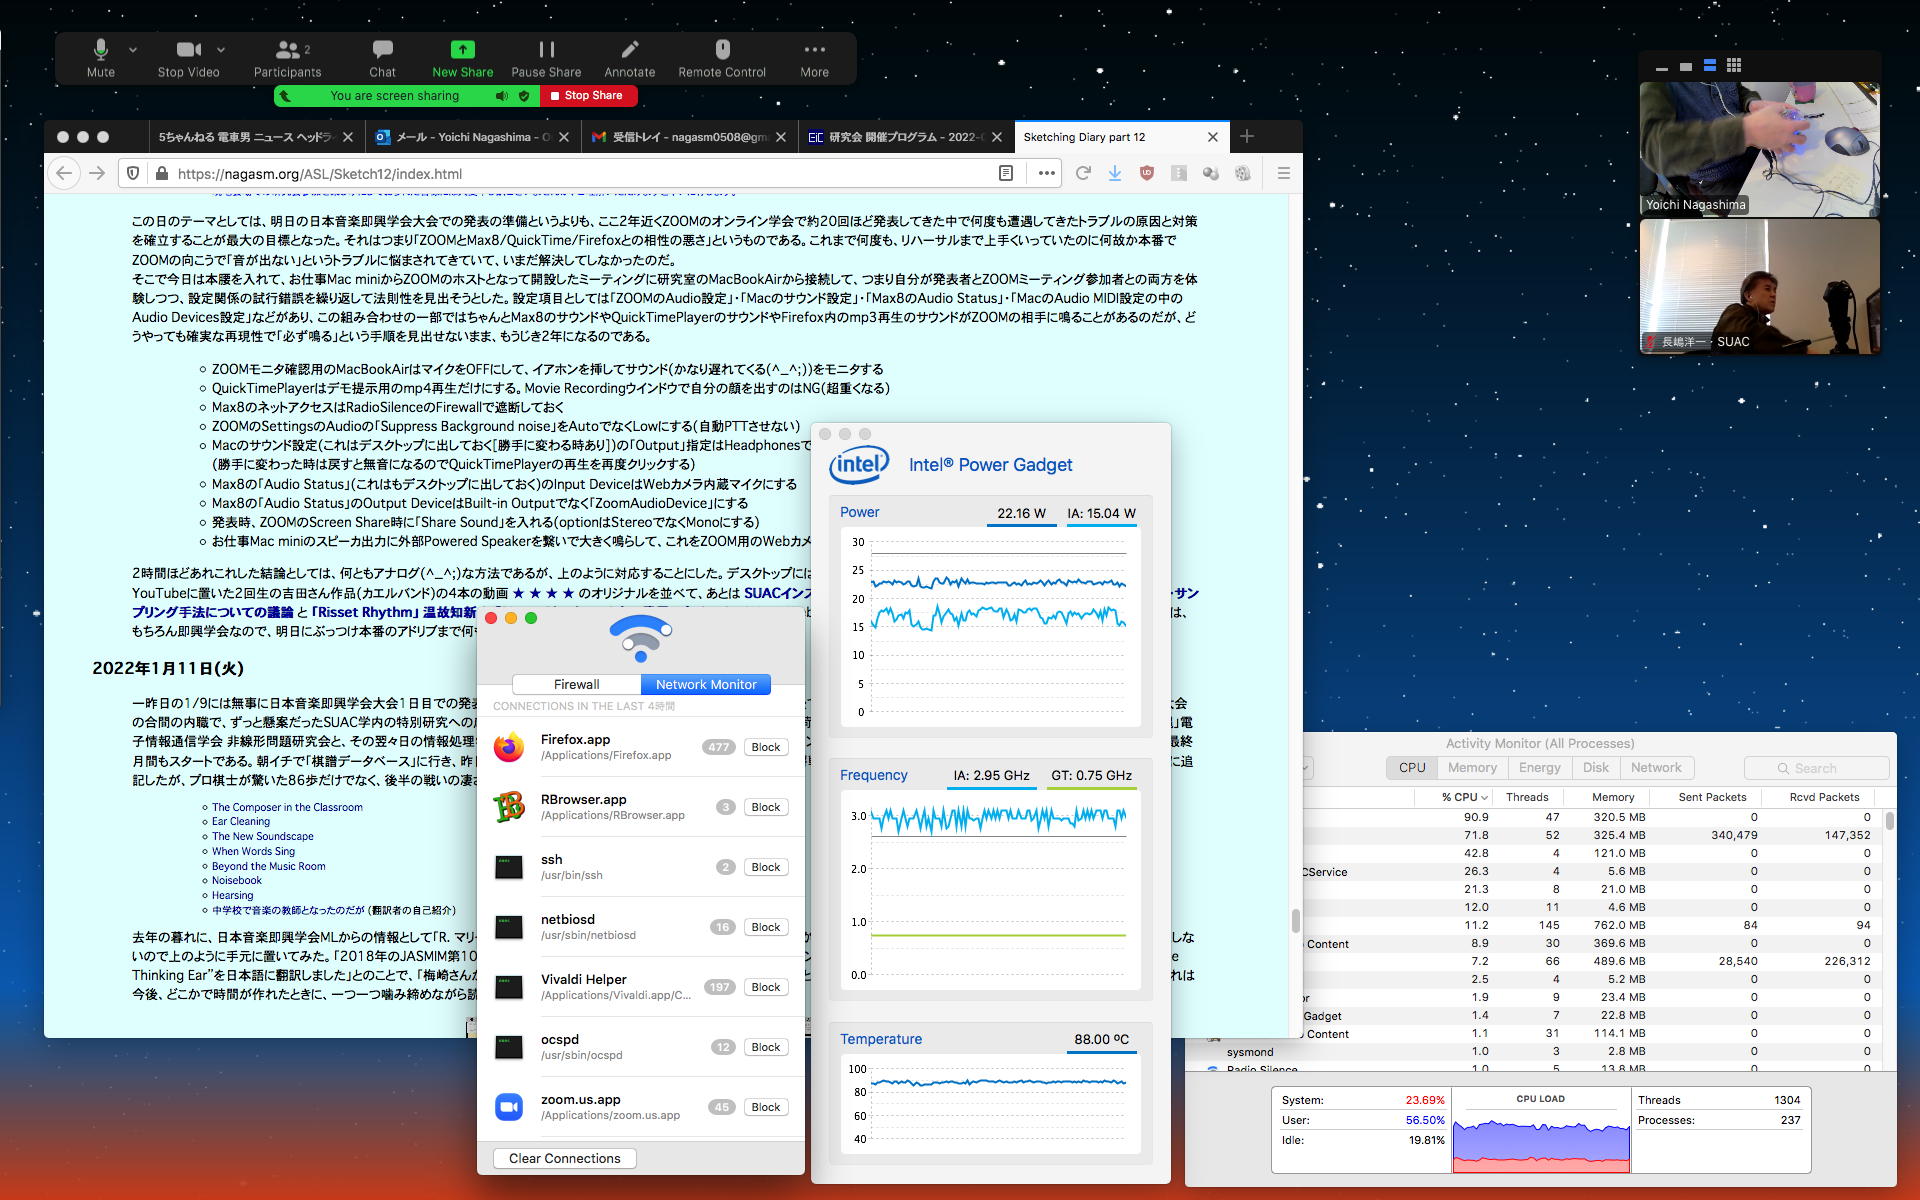Block Firefox.app connections
Viewport: 1920px width, 1200px height.
(x=766, y=747)
